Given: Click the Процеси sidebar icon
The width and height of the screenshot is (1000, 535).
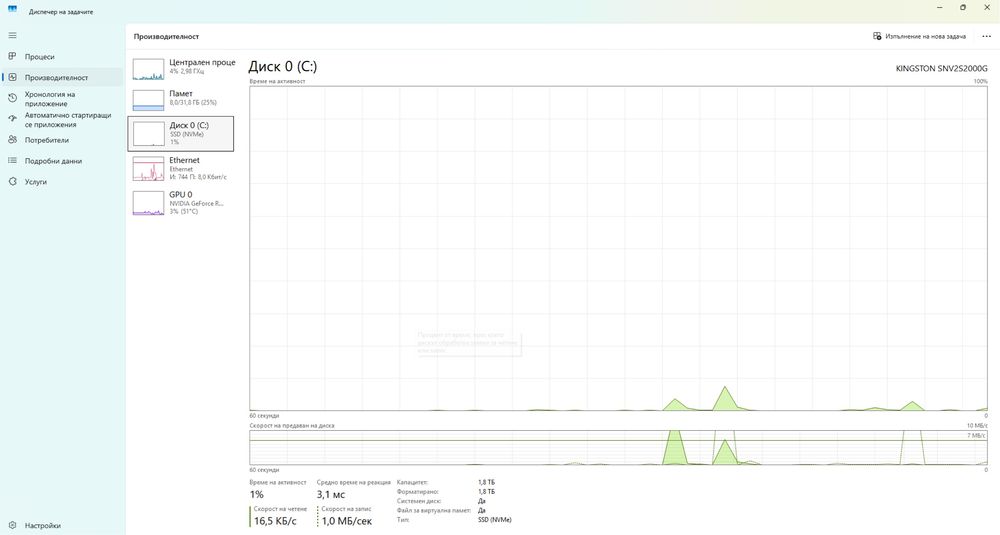Looking at the screenshot, I should click(x=12, y=57).
